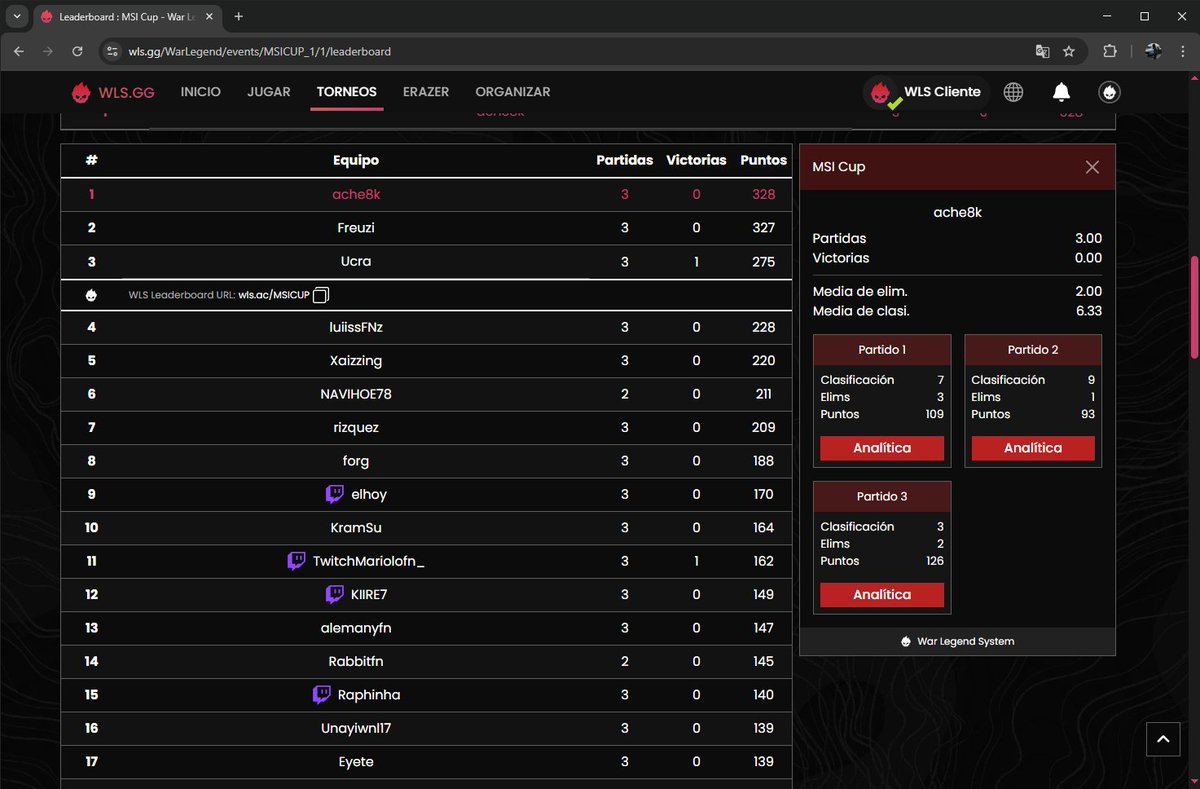
Task: Open Analítica for Partido 2
Action: click(1033, 448)
